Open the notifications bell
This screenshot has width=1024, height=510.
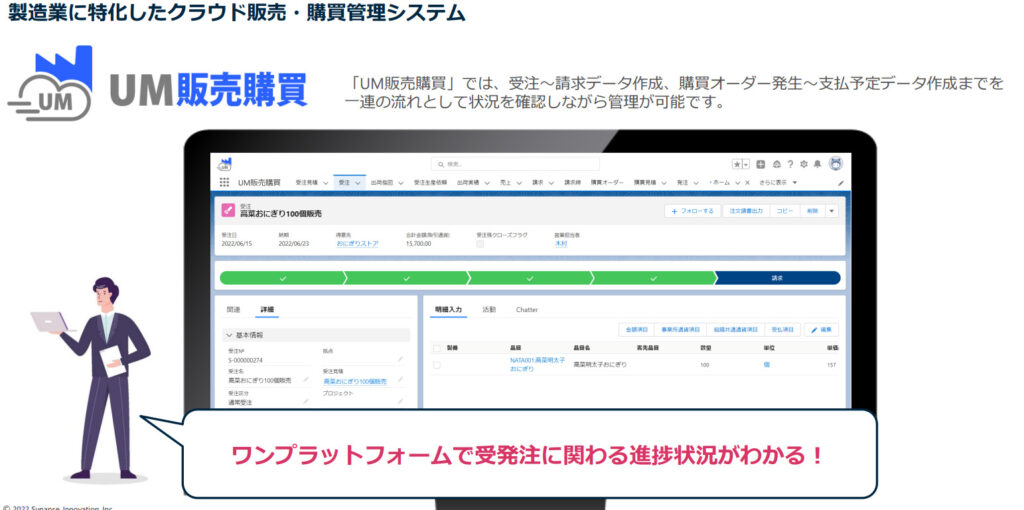click(x=818, y=165)
